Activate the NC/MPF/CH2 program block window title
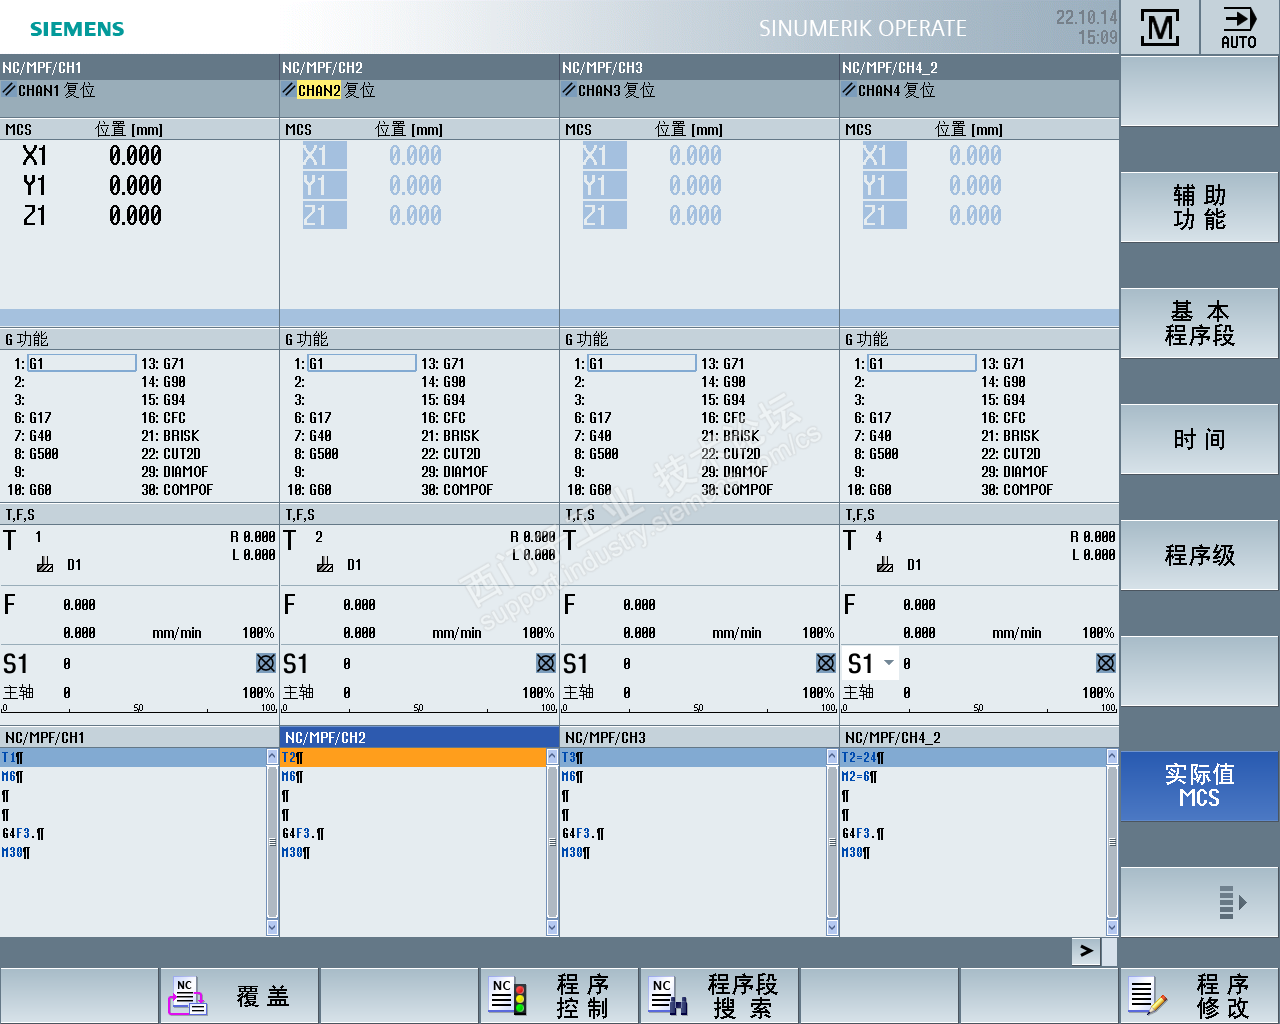 [x=419, y=737]
